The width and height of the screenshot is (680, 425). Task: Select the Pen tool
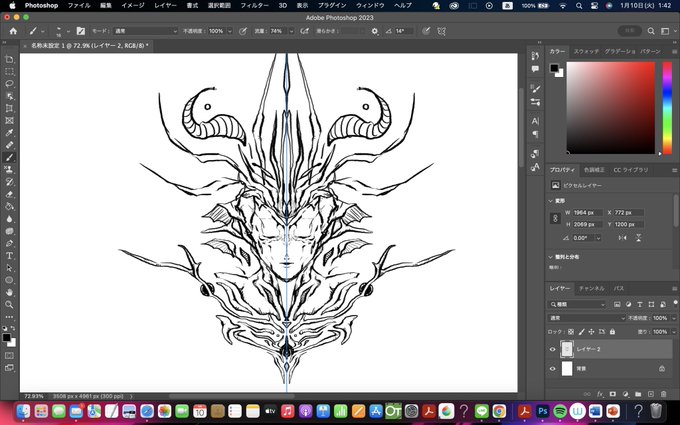(9, 243)
